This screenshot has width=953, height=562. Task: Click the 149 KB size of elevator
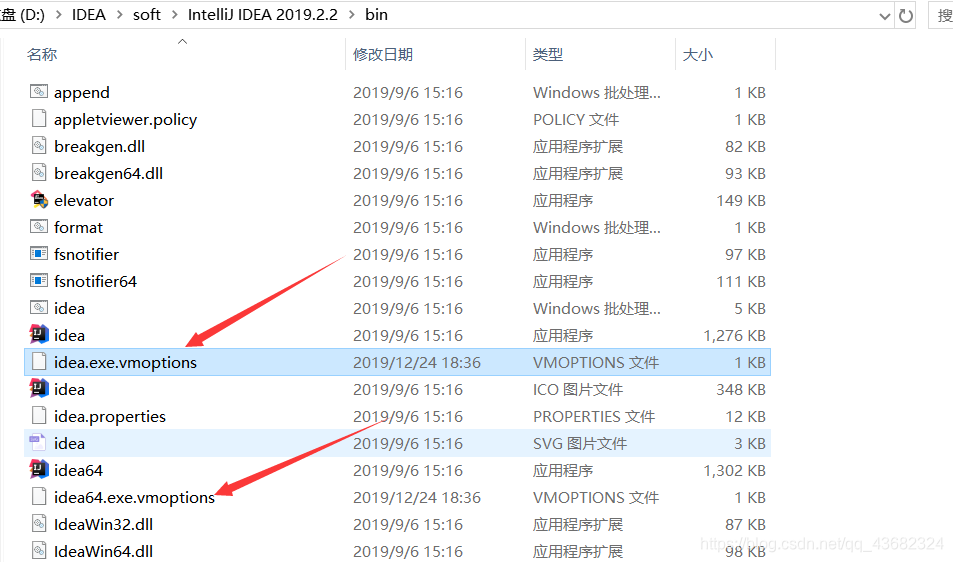[x=741, y=200]
